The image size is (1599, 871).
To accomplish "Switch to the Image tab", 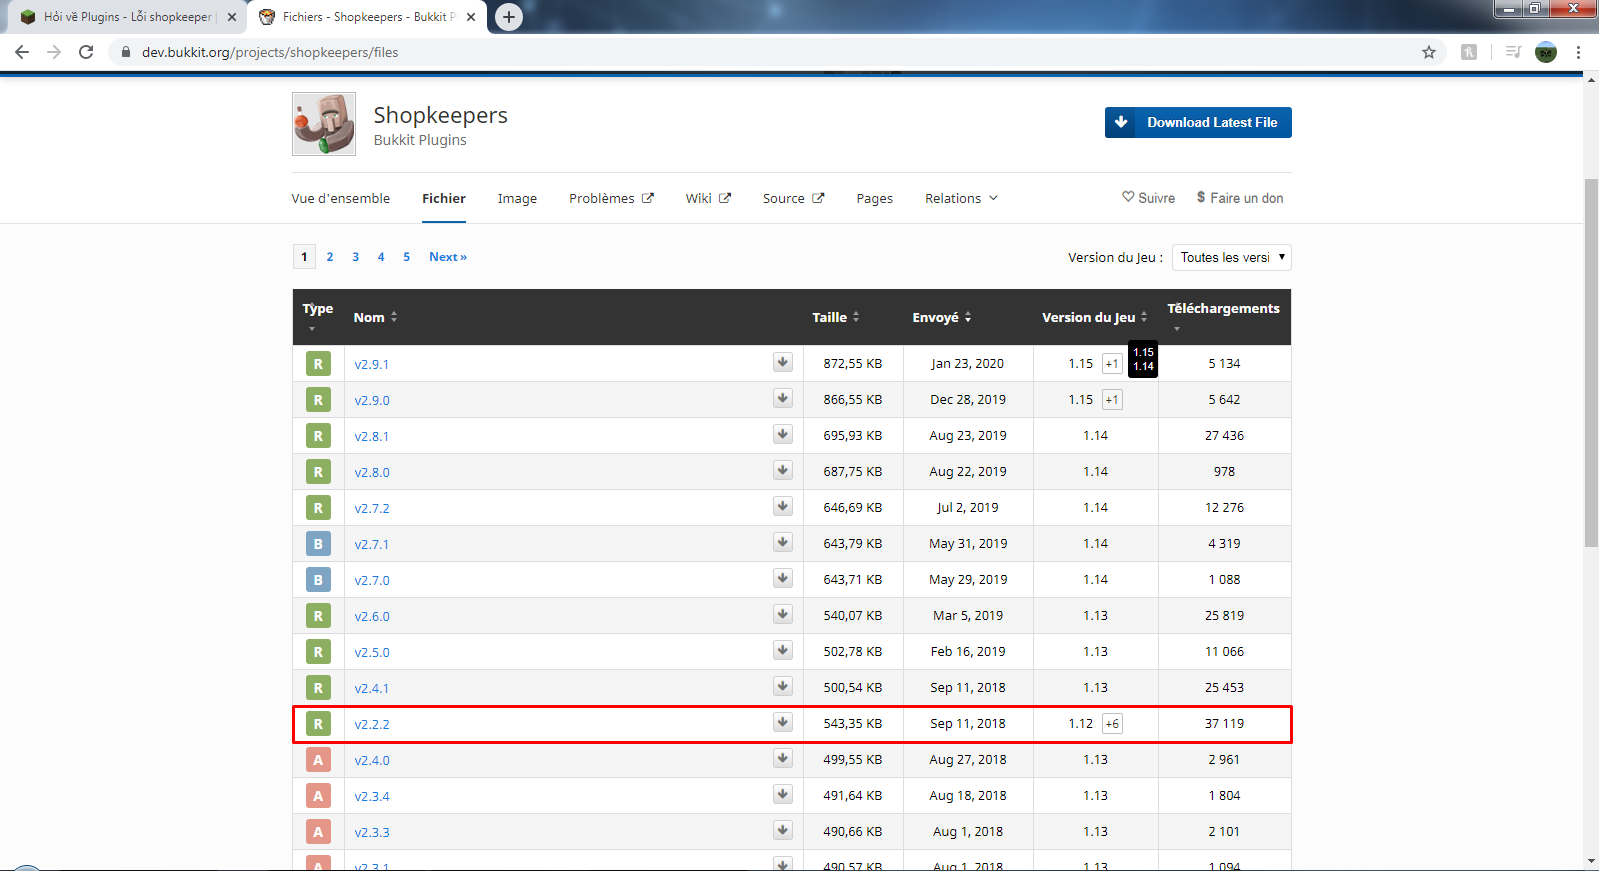I will (517, 198).
